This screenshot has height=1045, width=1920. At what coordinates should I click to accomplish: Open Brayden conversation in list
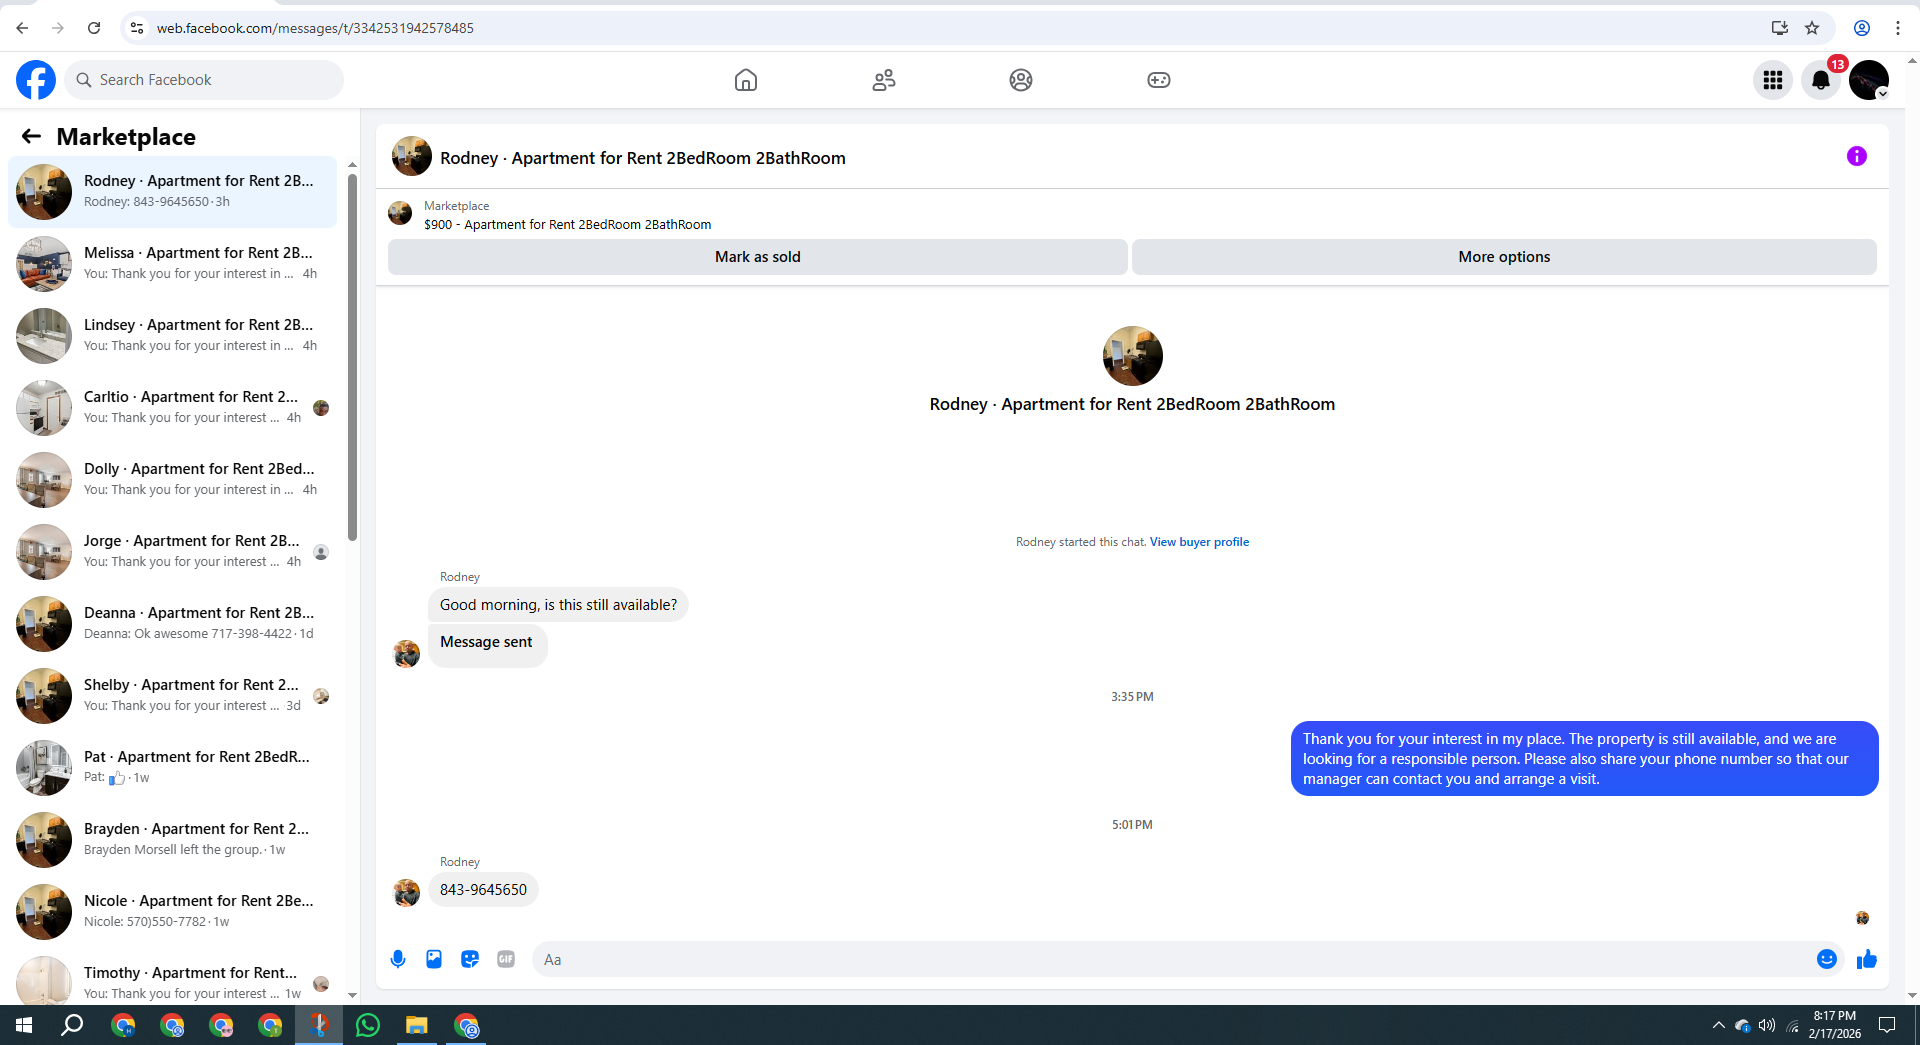(x=173, y=840)
